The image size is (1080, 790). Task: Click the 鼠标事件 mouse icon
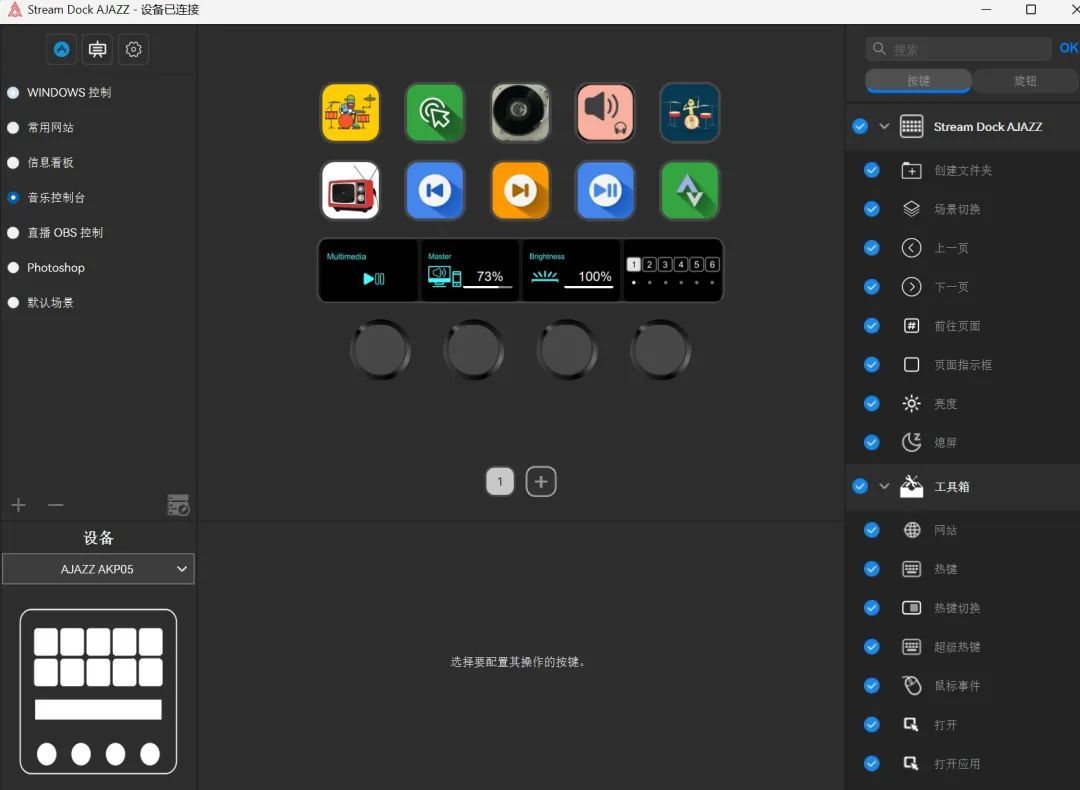click(911, 685)
